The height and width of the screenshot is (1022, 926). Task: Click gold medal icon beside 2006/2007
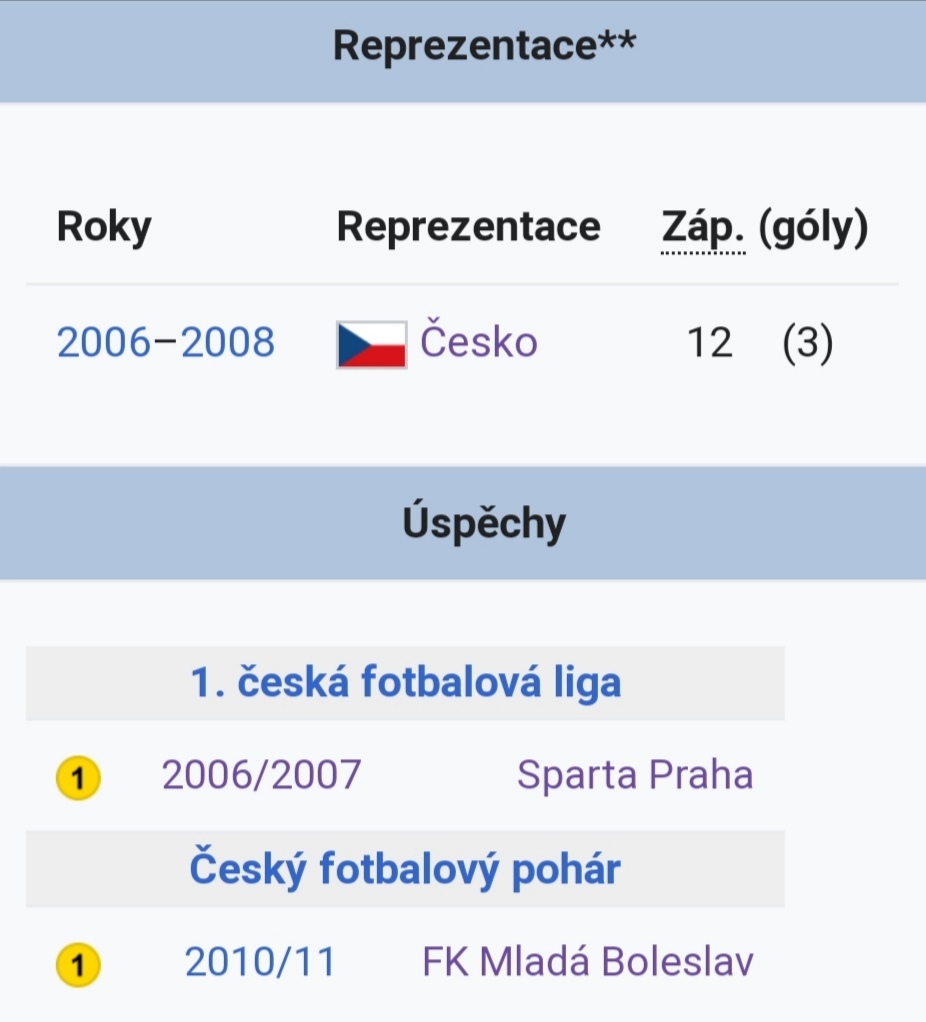(78, 778)
